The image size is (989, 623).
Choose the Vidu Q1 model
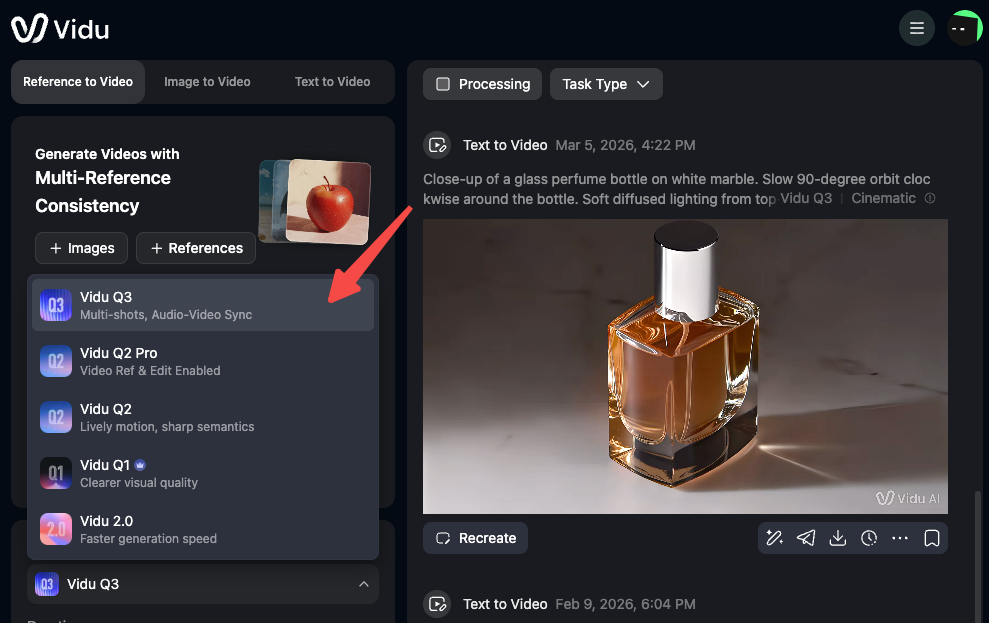pos(203,474)
